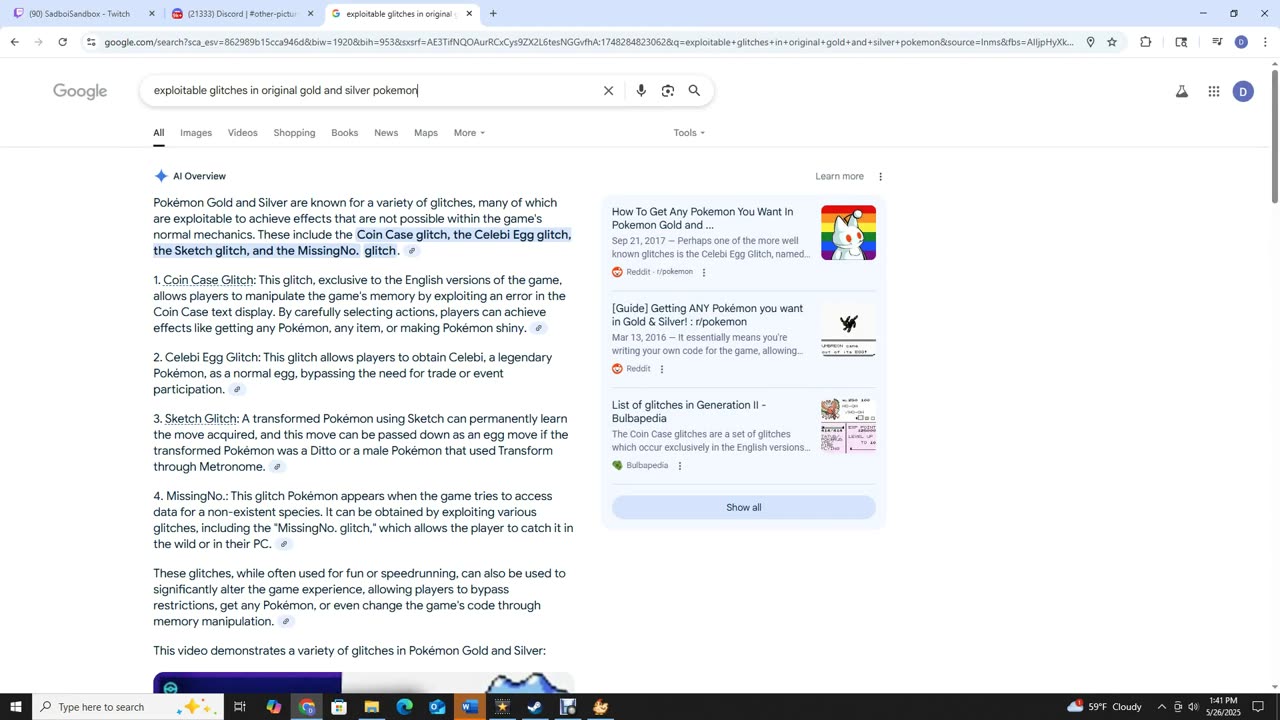Go back to the previous page
This screenshot has height=720, width=1280.
coord(14,42)
